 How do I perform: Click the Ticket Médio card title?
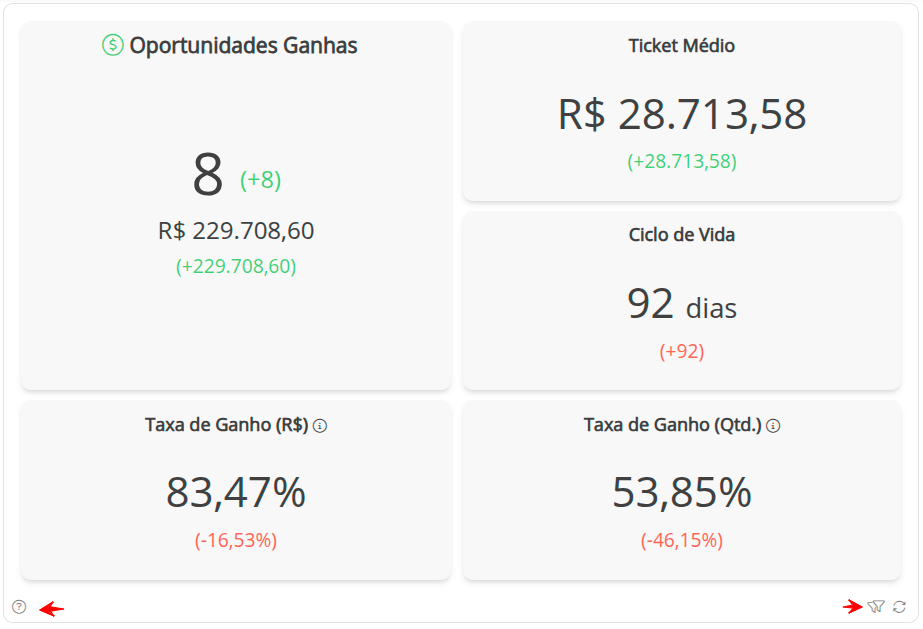[x=682, y=46]
